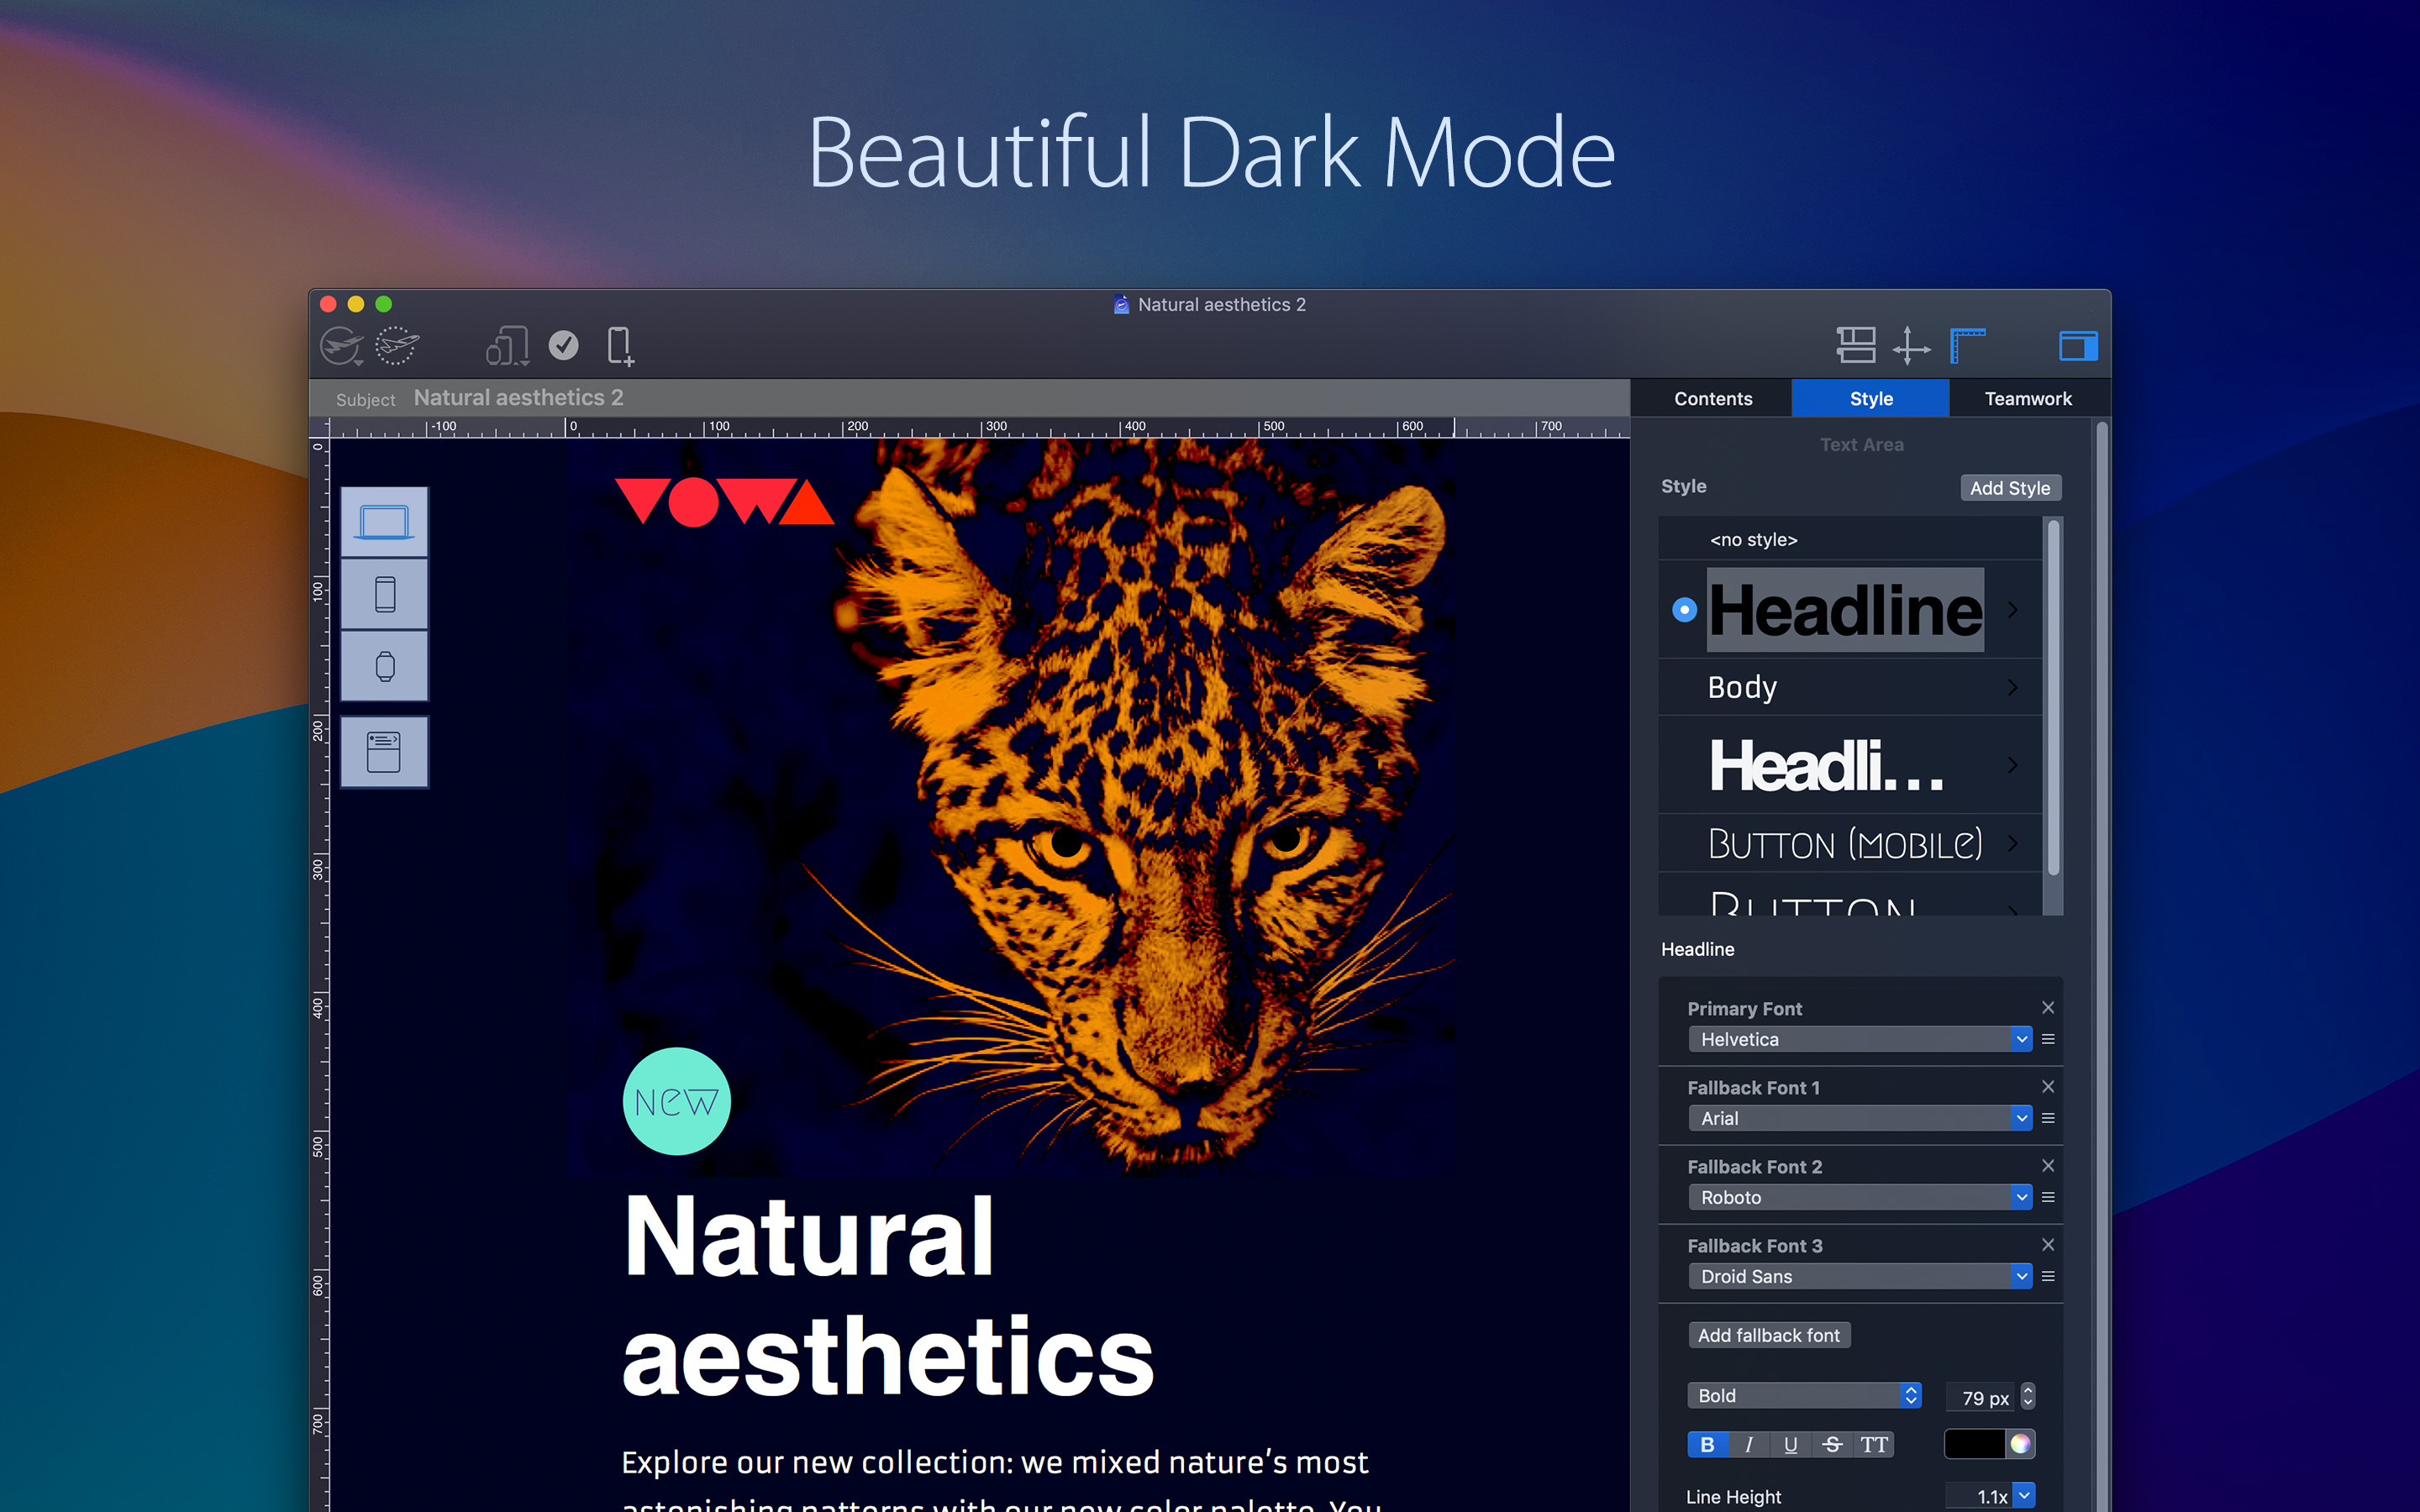Click reorder handle beside Droid Sans
Screen dimensions: 2420x1512
click(2048, 1276)
